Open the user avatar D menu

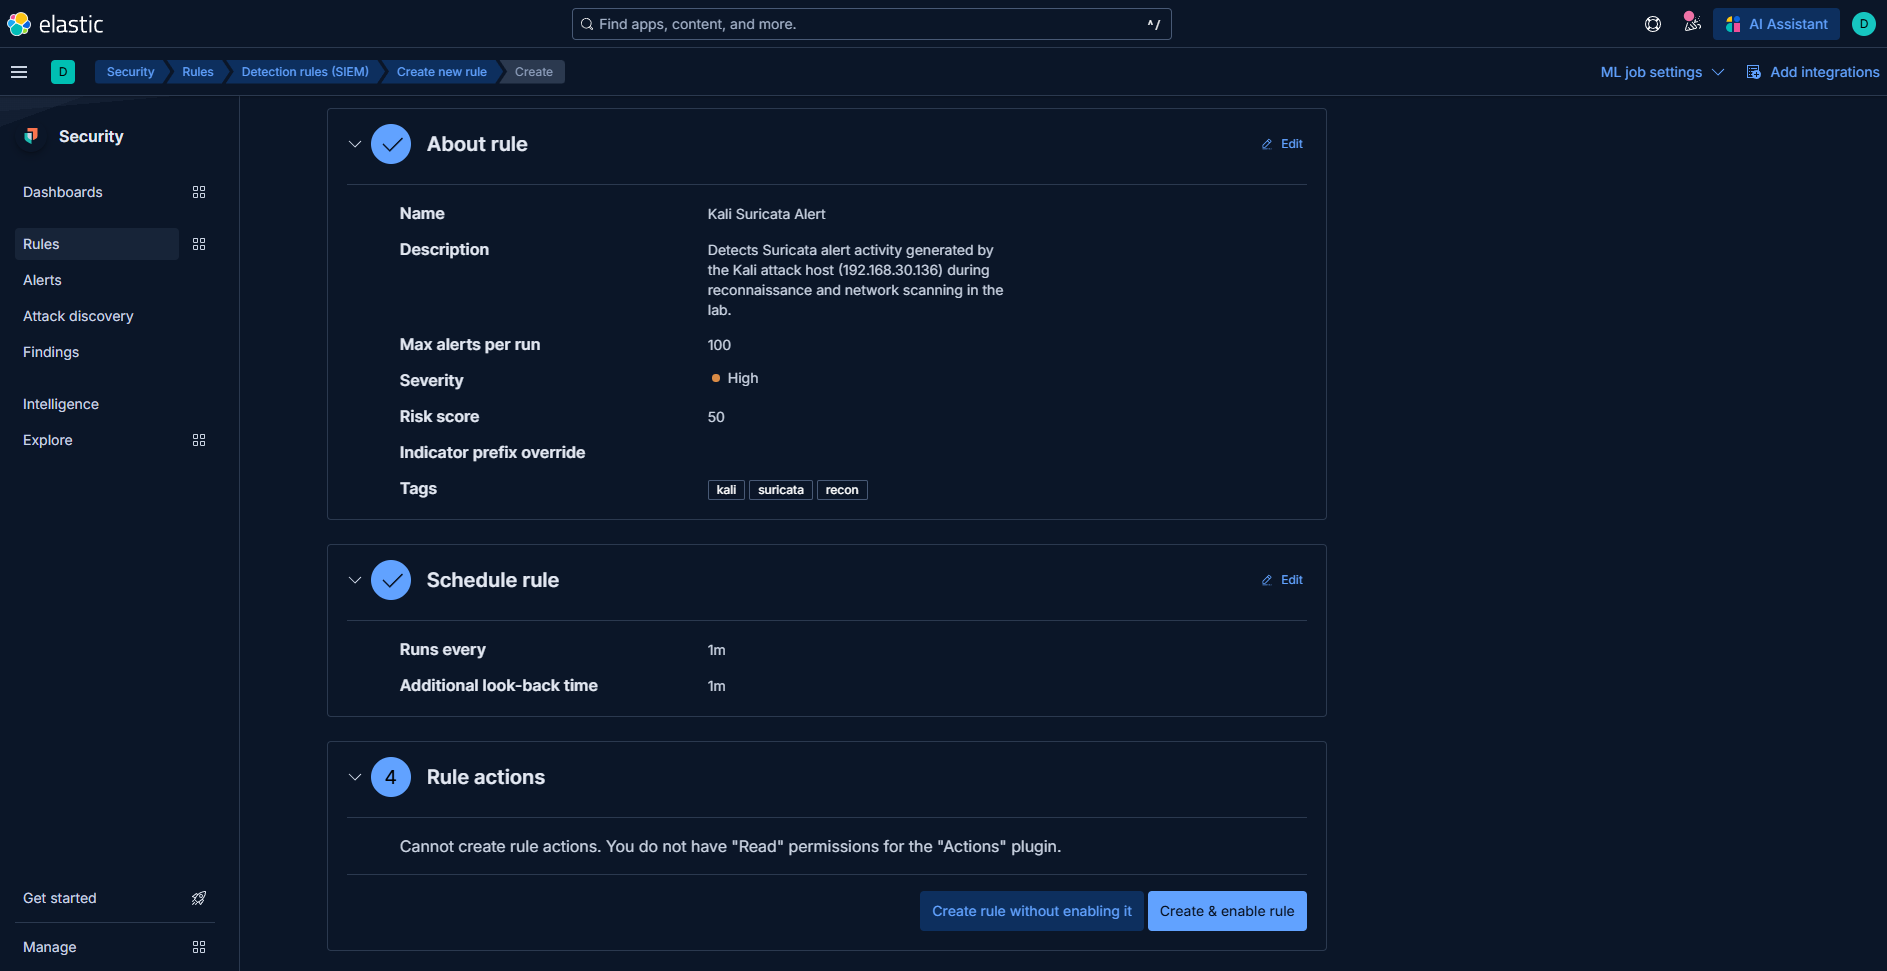tap(1864, 24)
